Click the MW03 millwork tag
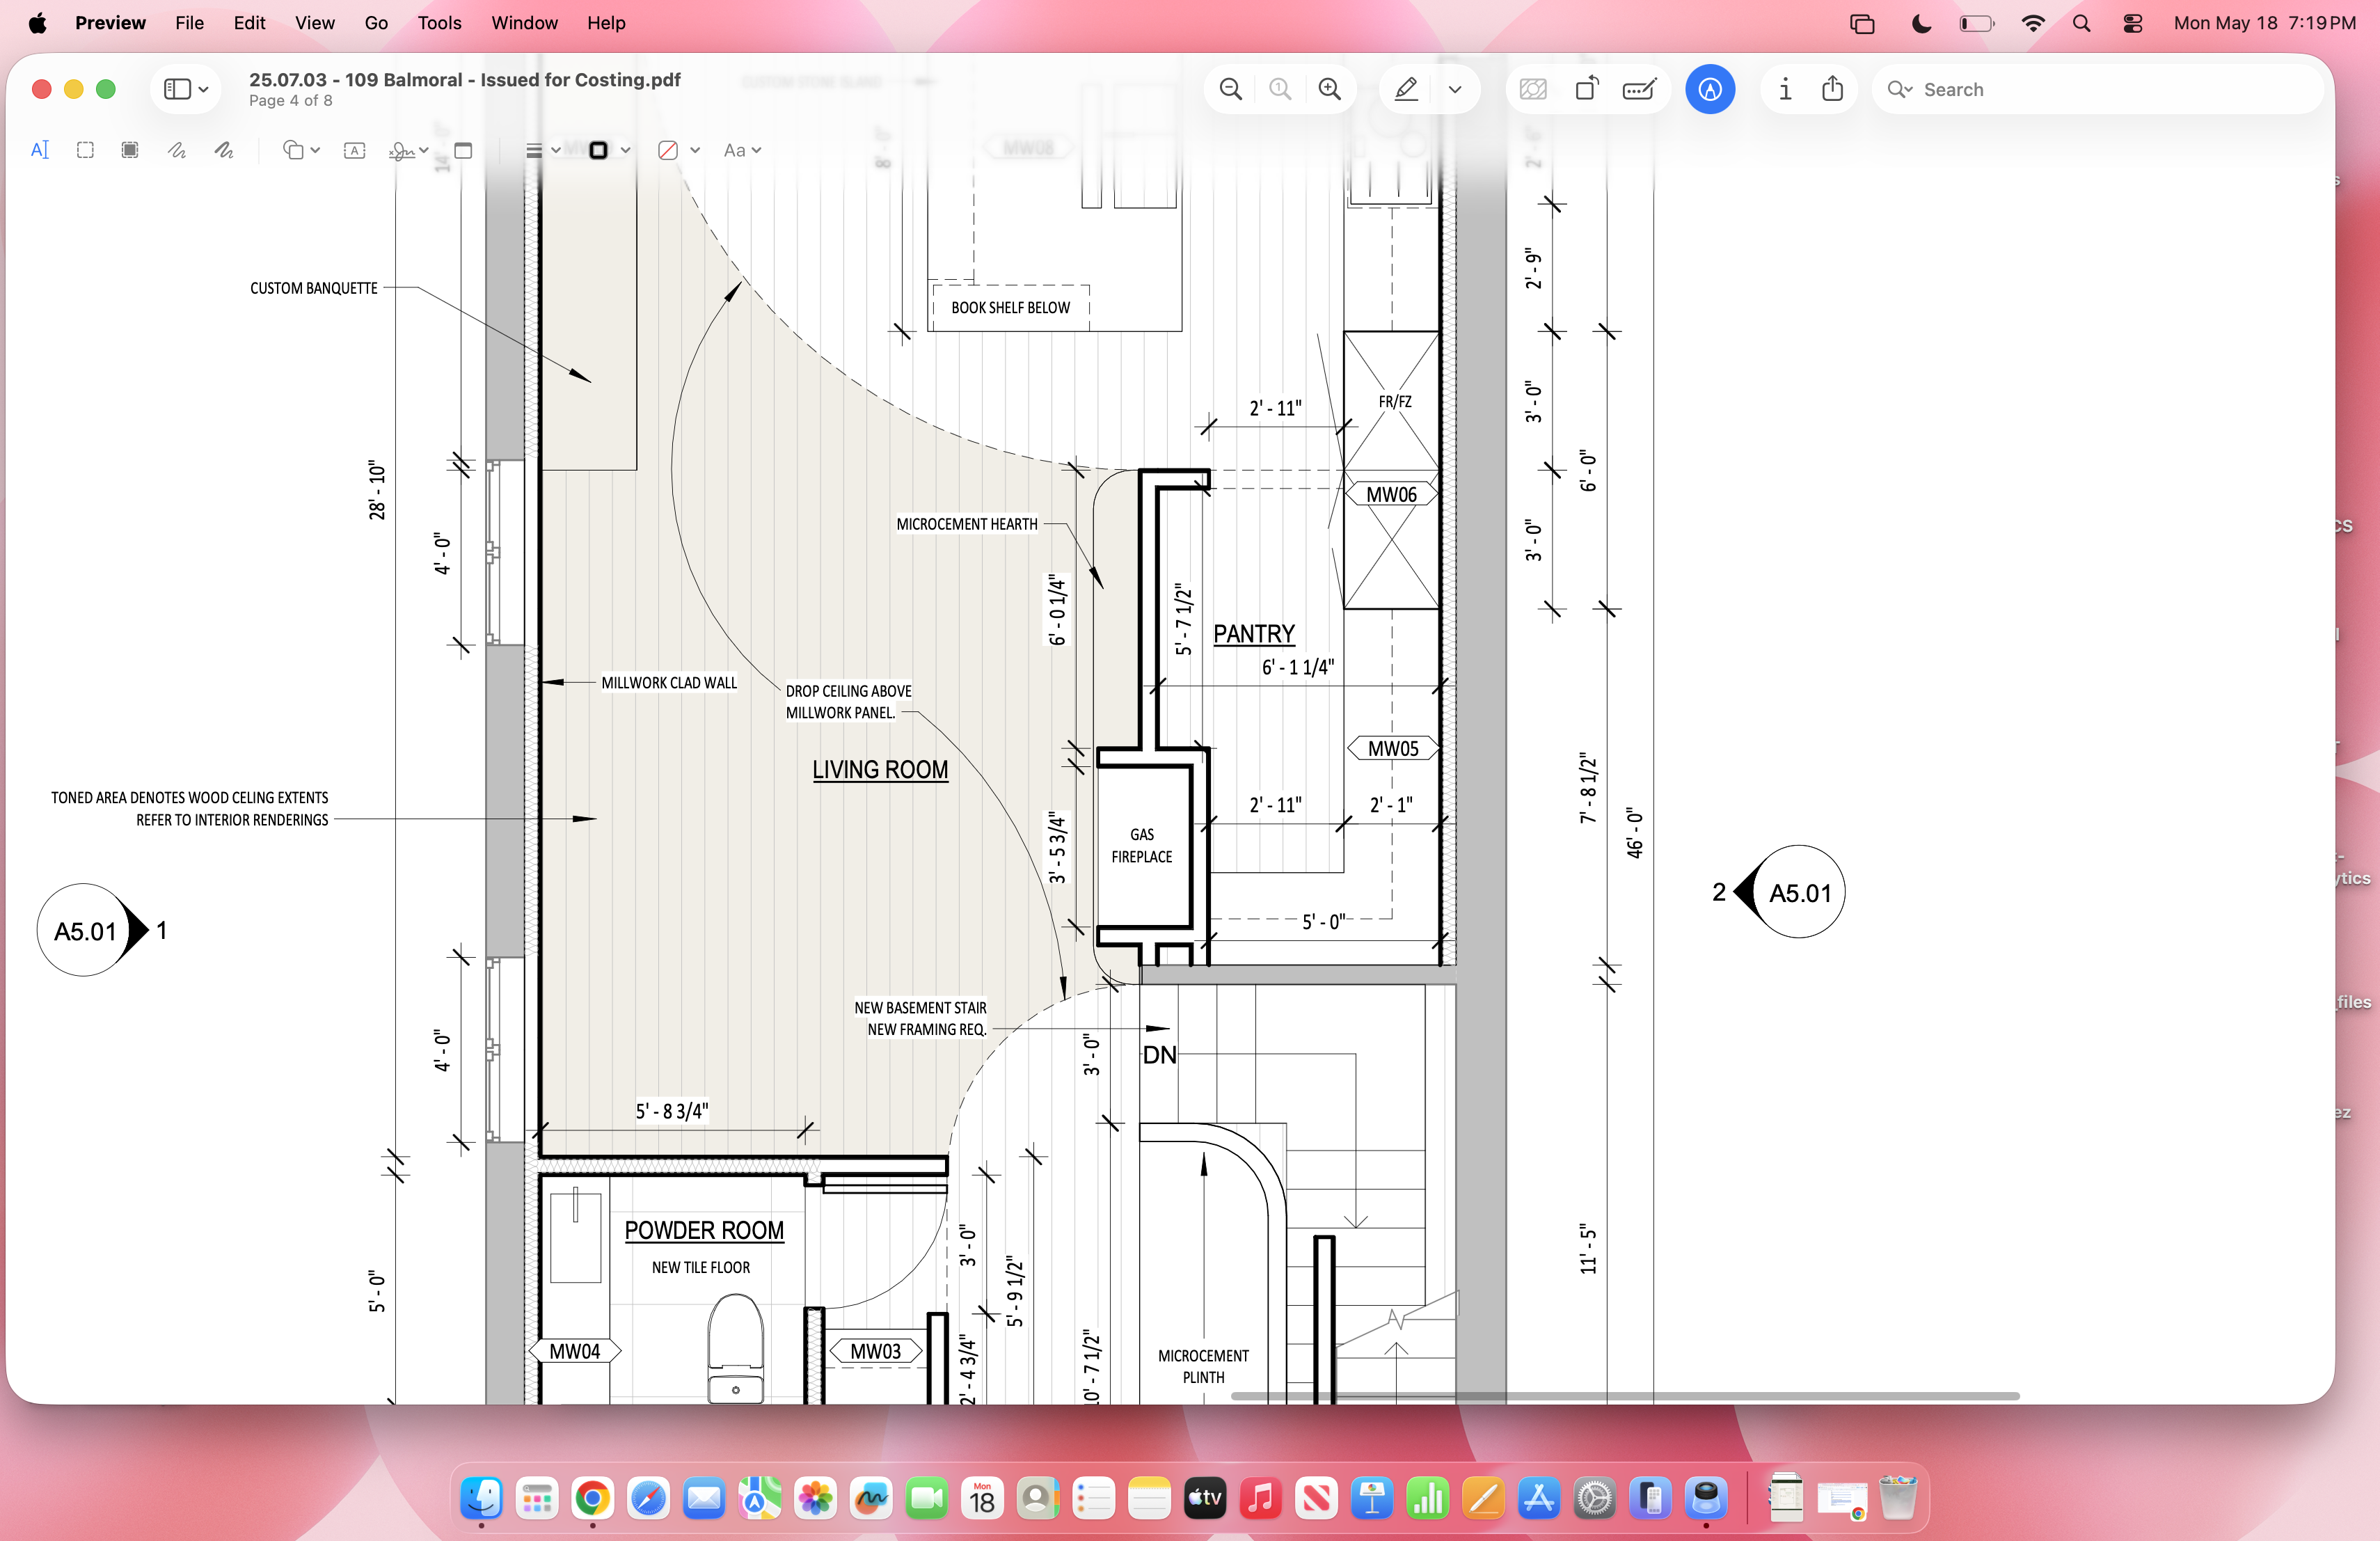The image size is (2380, 1541). point(875,1351)
